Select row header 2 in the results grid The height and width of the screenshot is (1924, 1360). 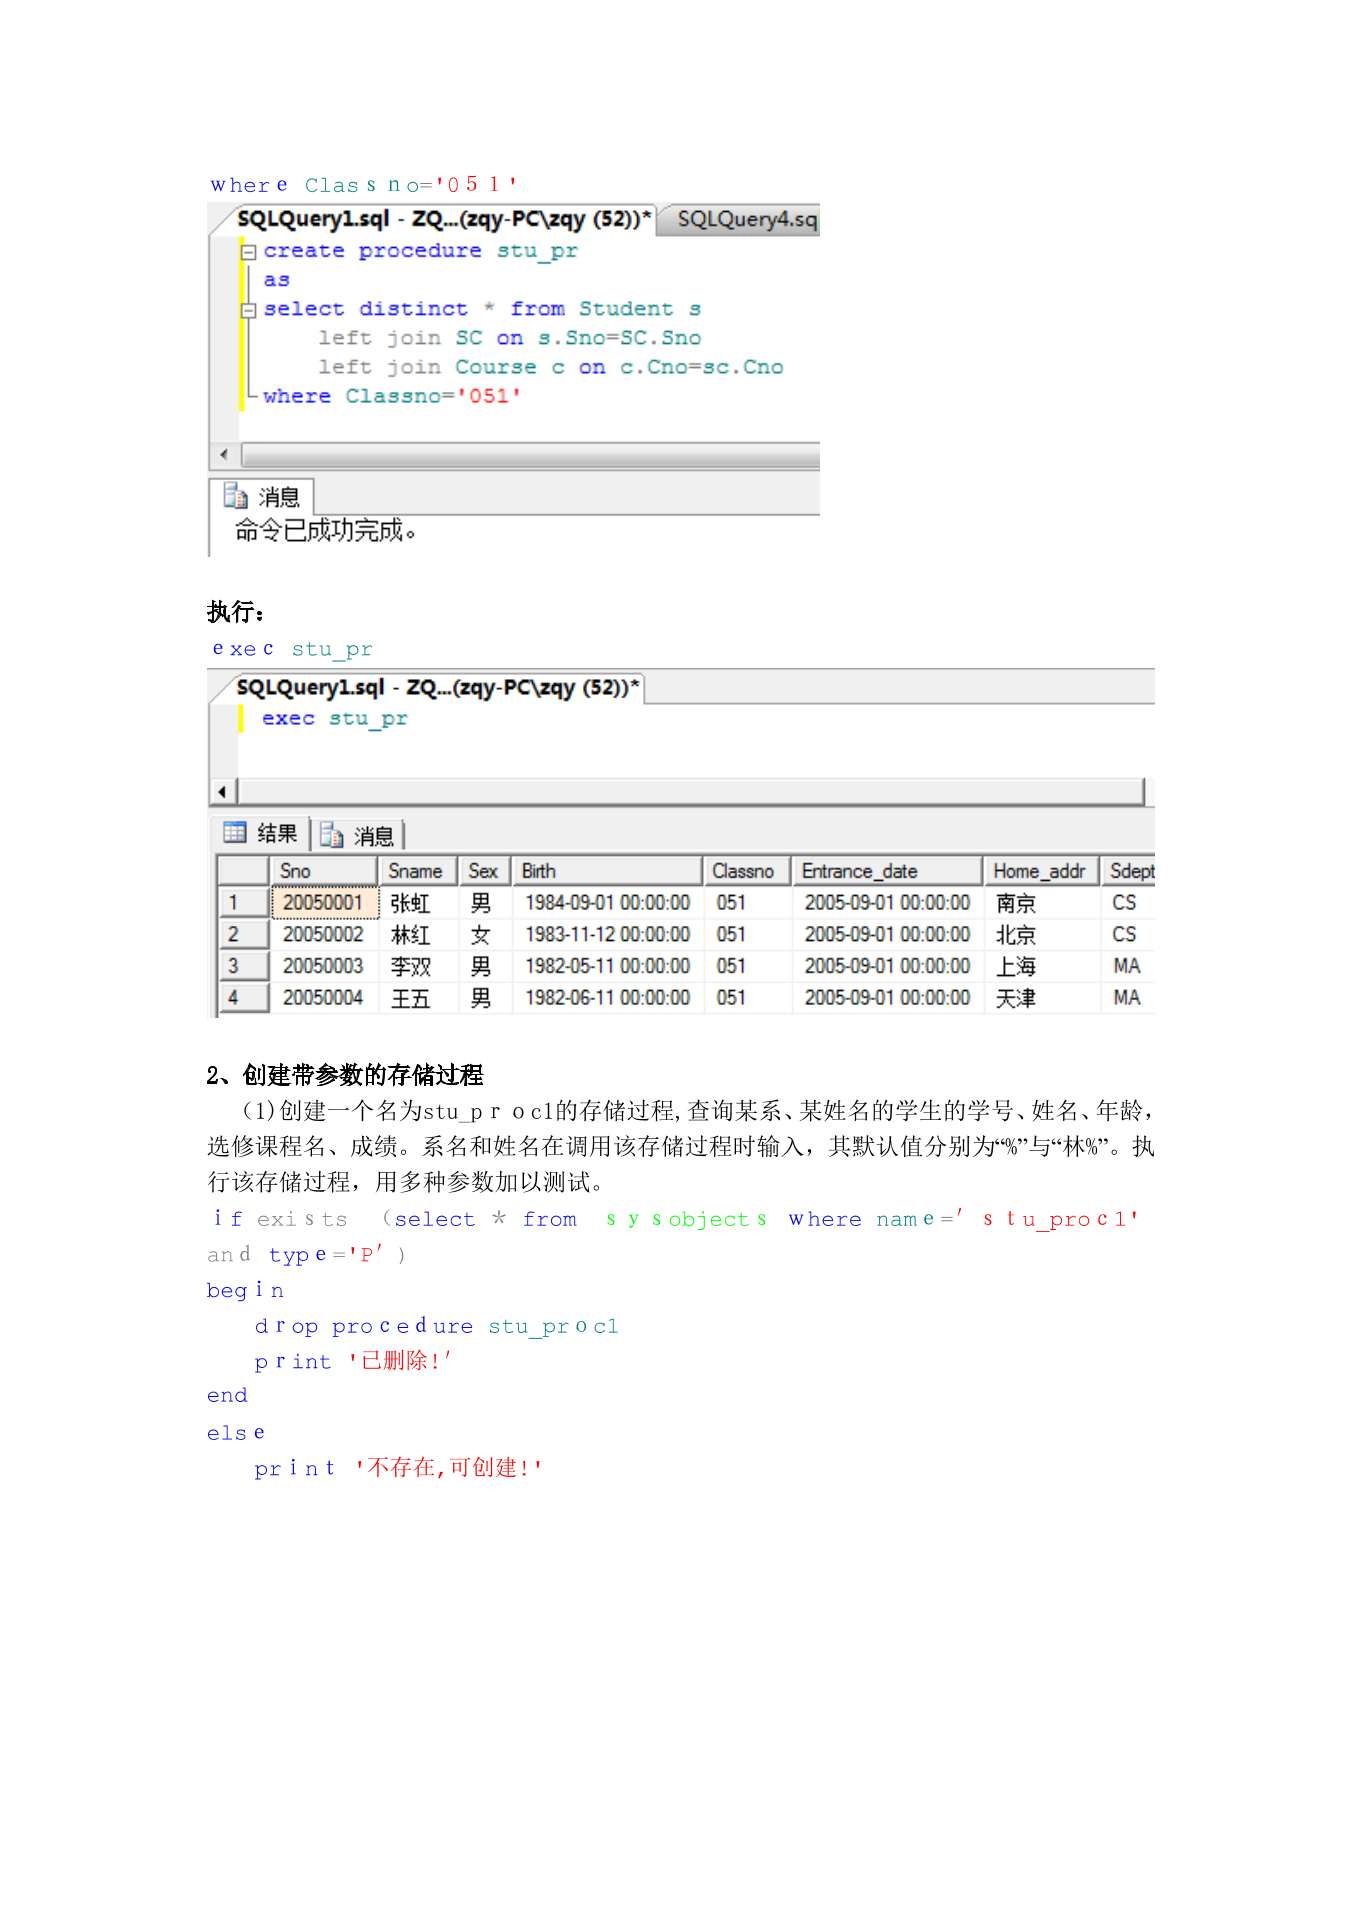[244, 935]
